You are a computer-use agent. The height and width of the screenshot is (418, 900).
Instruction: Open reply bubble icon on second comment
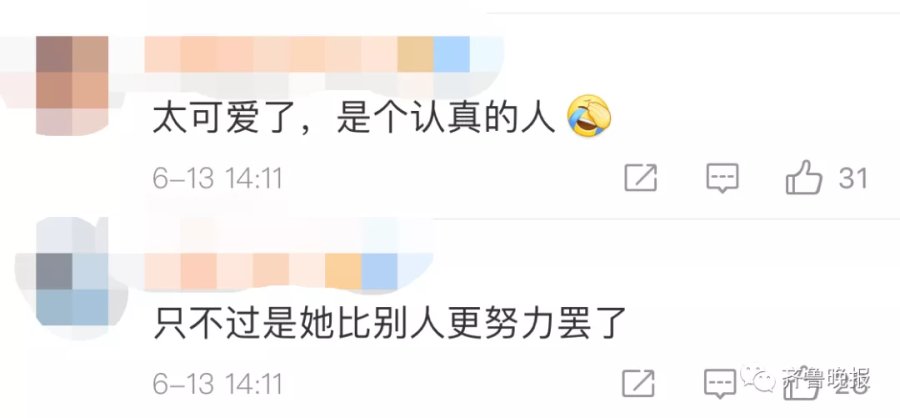point(720,384)
